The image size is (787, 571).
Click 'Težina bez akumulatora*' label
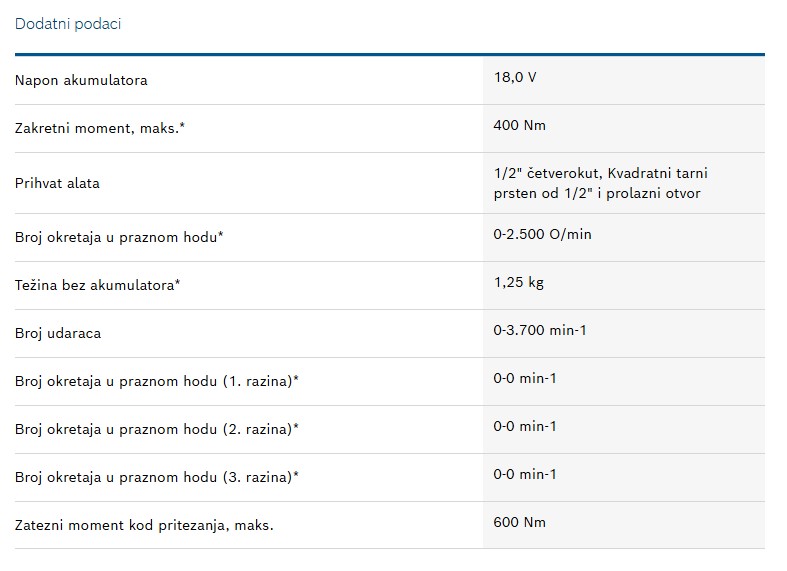[97, 285]
